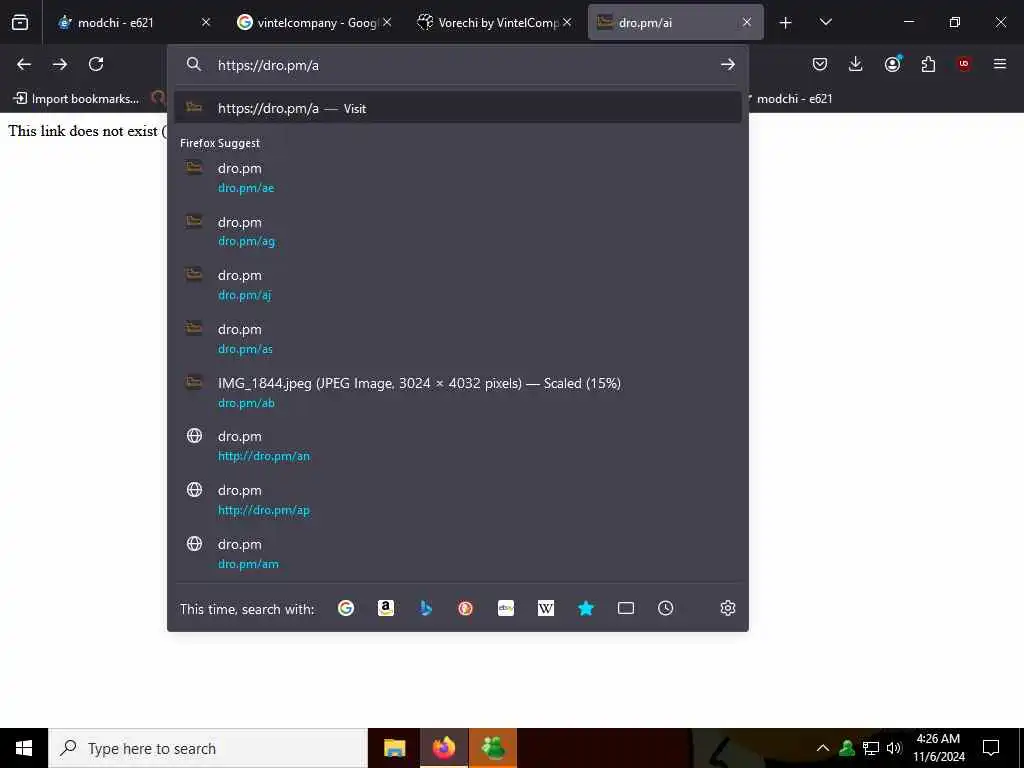Open the uBlock Origin extension icon
This screenshot has height=768, width=1024.
964,64
